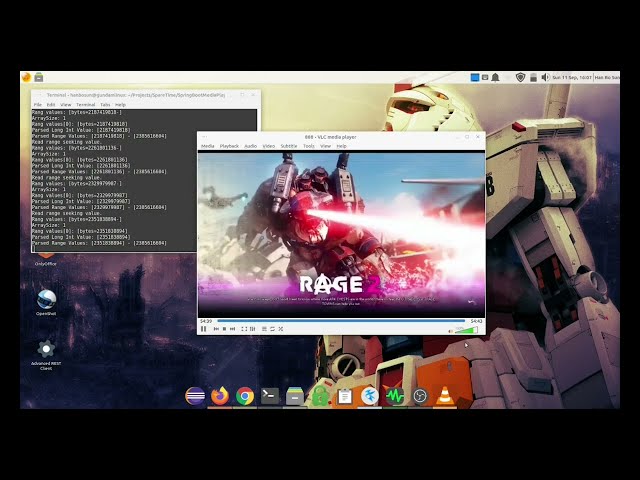Open VLC Playback menu

[x=229, y=146]
